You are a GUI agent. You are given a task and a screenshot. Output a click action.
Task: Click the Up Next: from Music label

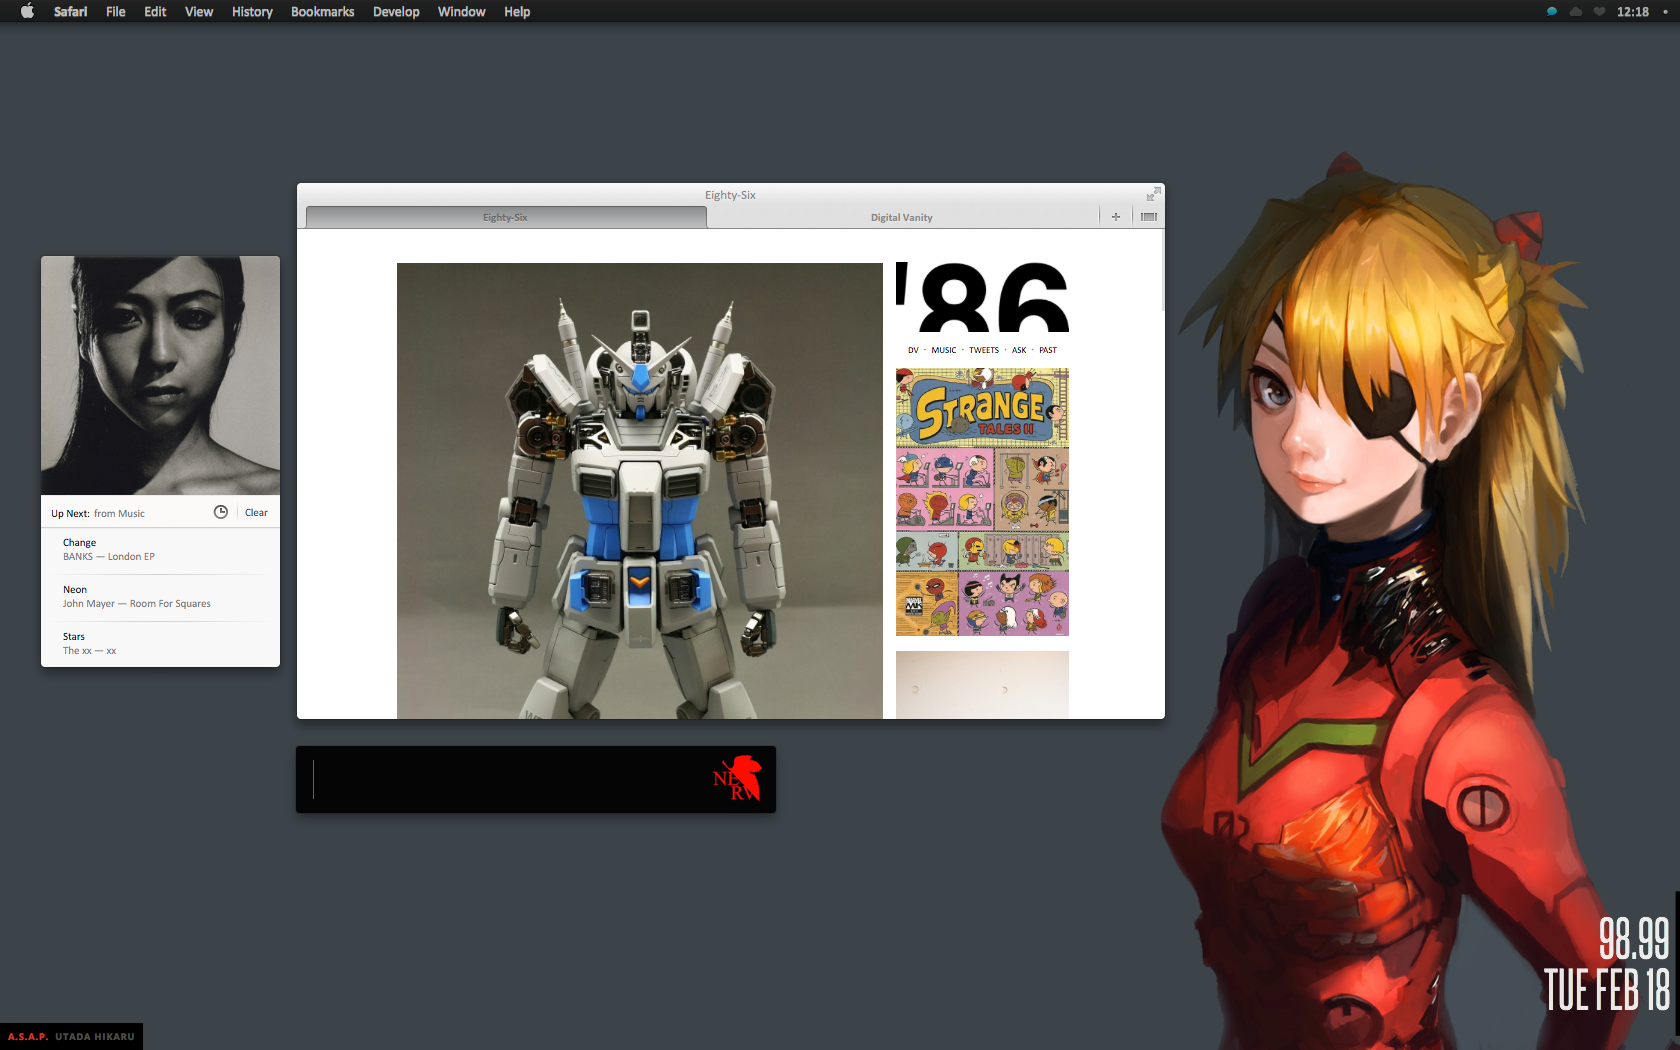tap(98, 513)
